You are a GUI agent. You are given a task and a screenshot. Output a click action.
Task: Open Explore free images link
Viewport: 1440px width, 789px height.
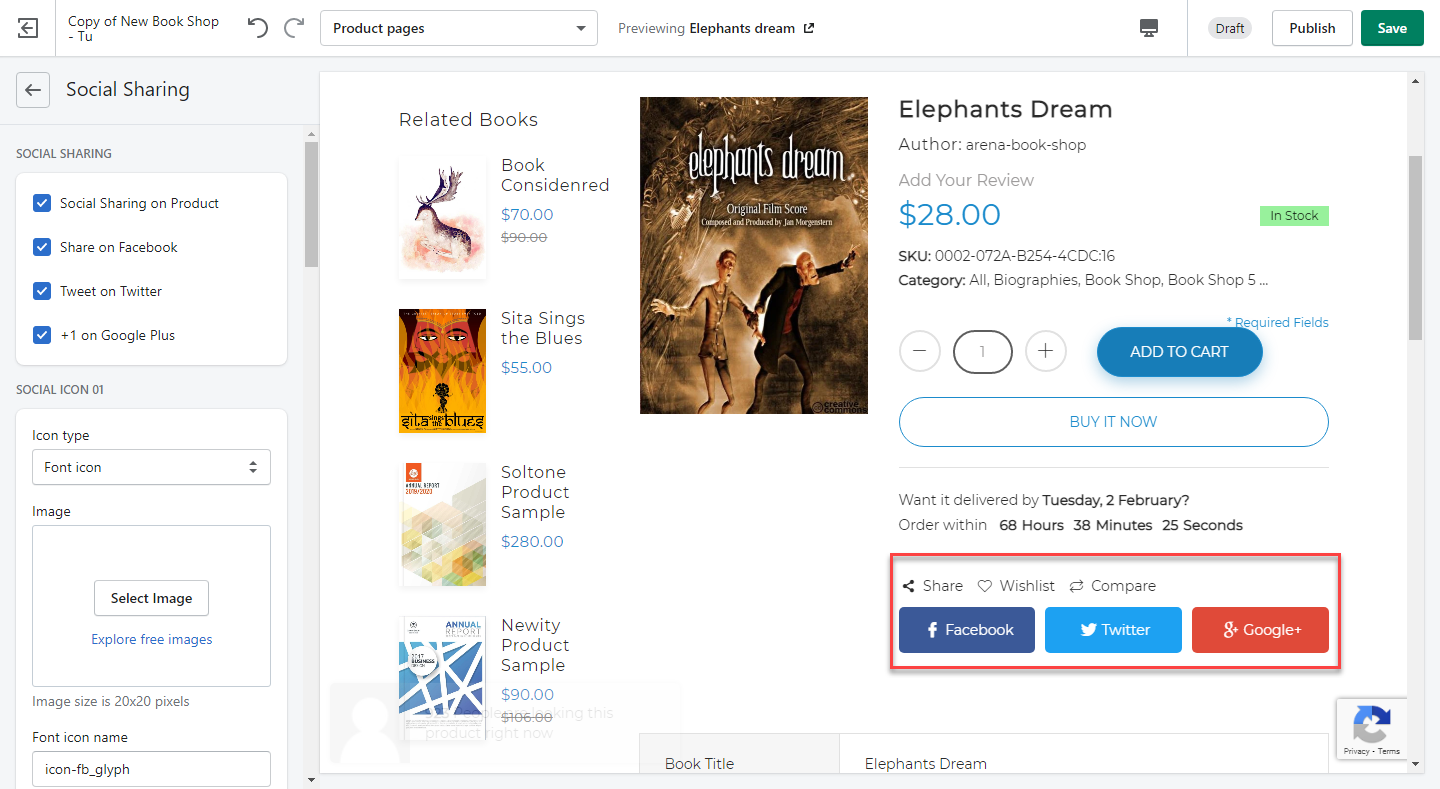[x=152, y=640]
